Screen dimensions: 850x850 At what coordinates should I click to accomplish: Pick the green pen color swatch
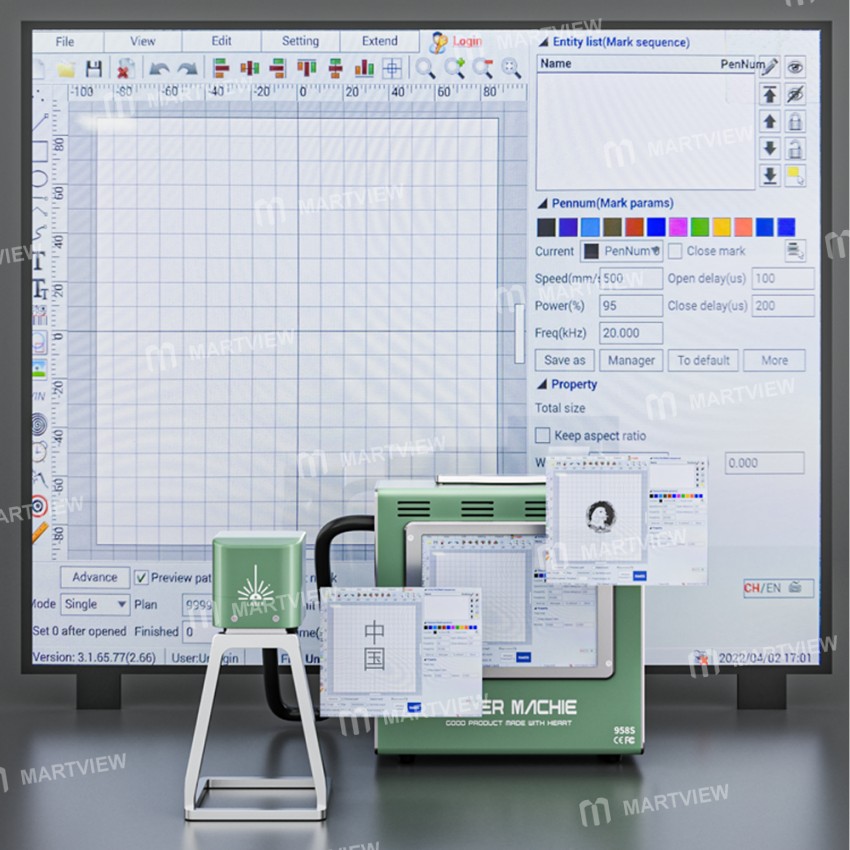click(x=700, y=227)
